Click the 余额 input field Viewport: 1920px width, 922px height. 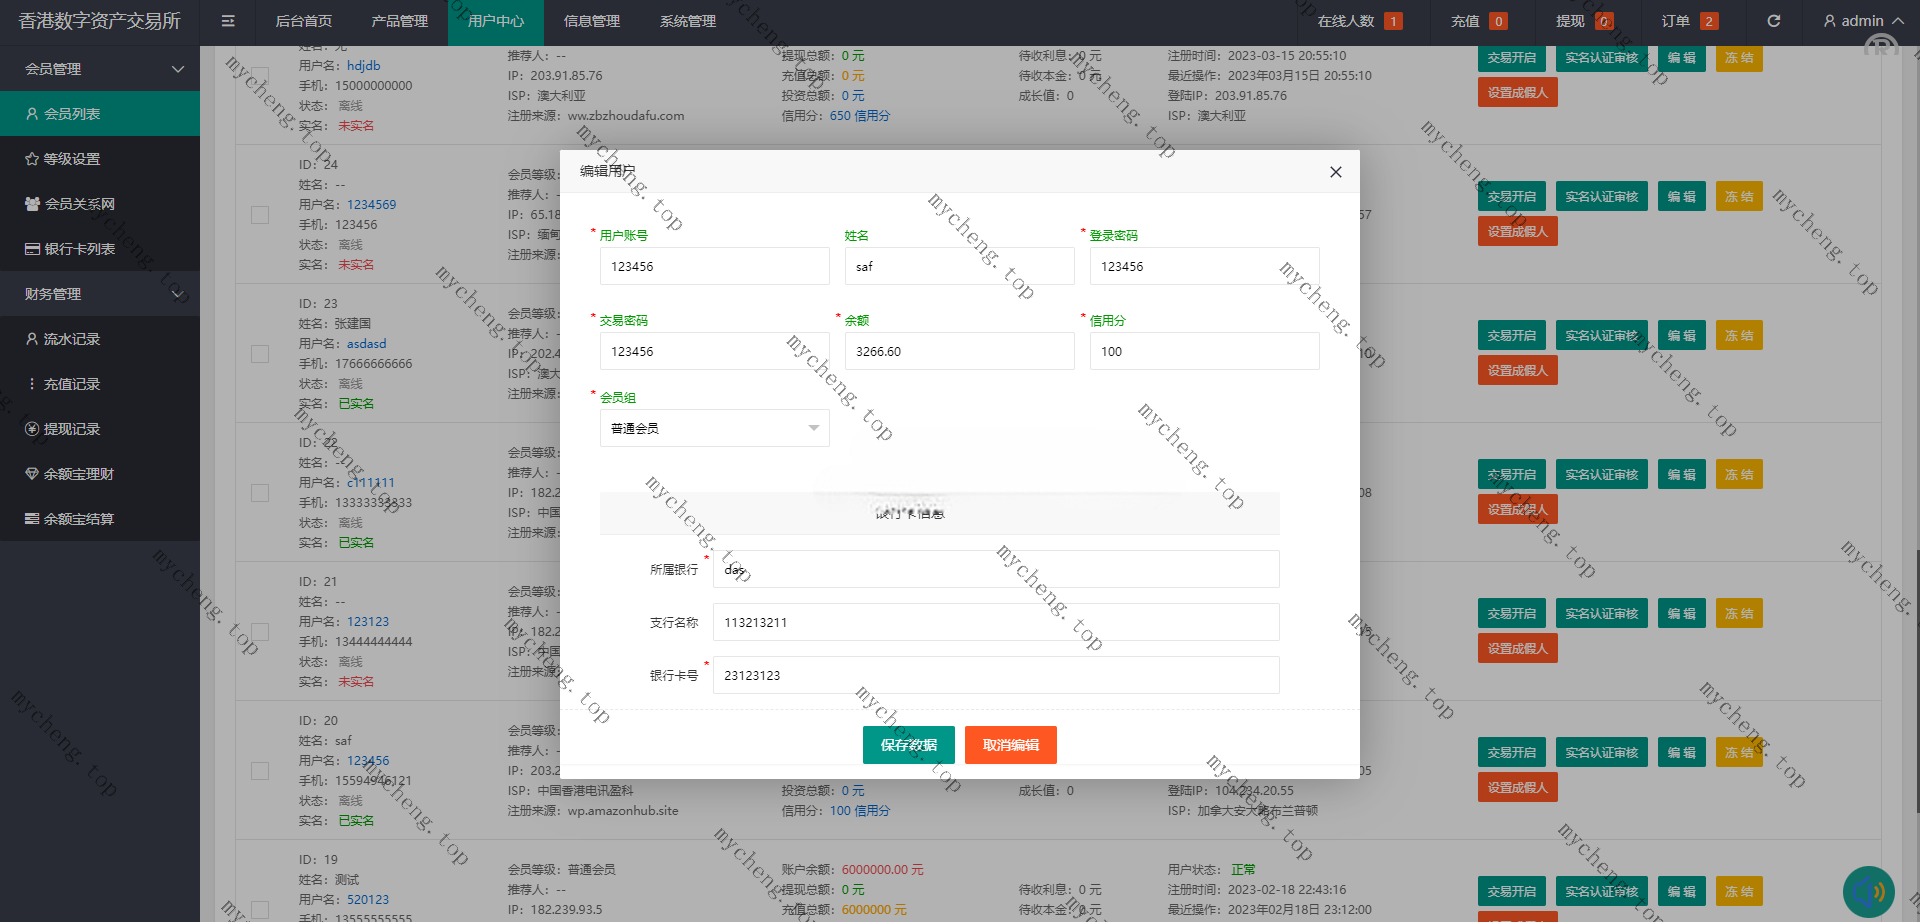(x=959, y=352)
